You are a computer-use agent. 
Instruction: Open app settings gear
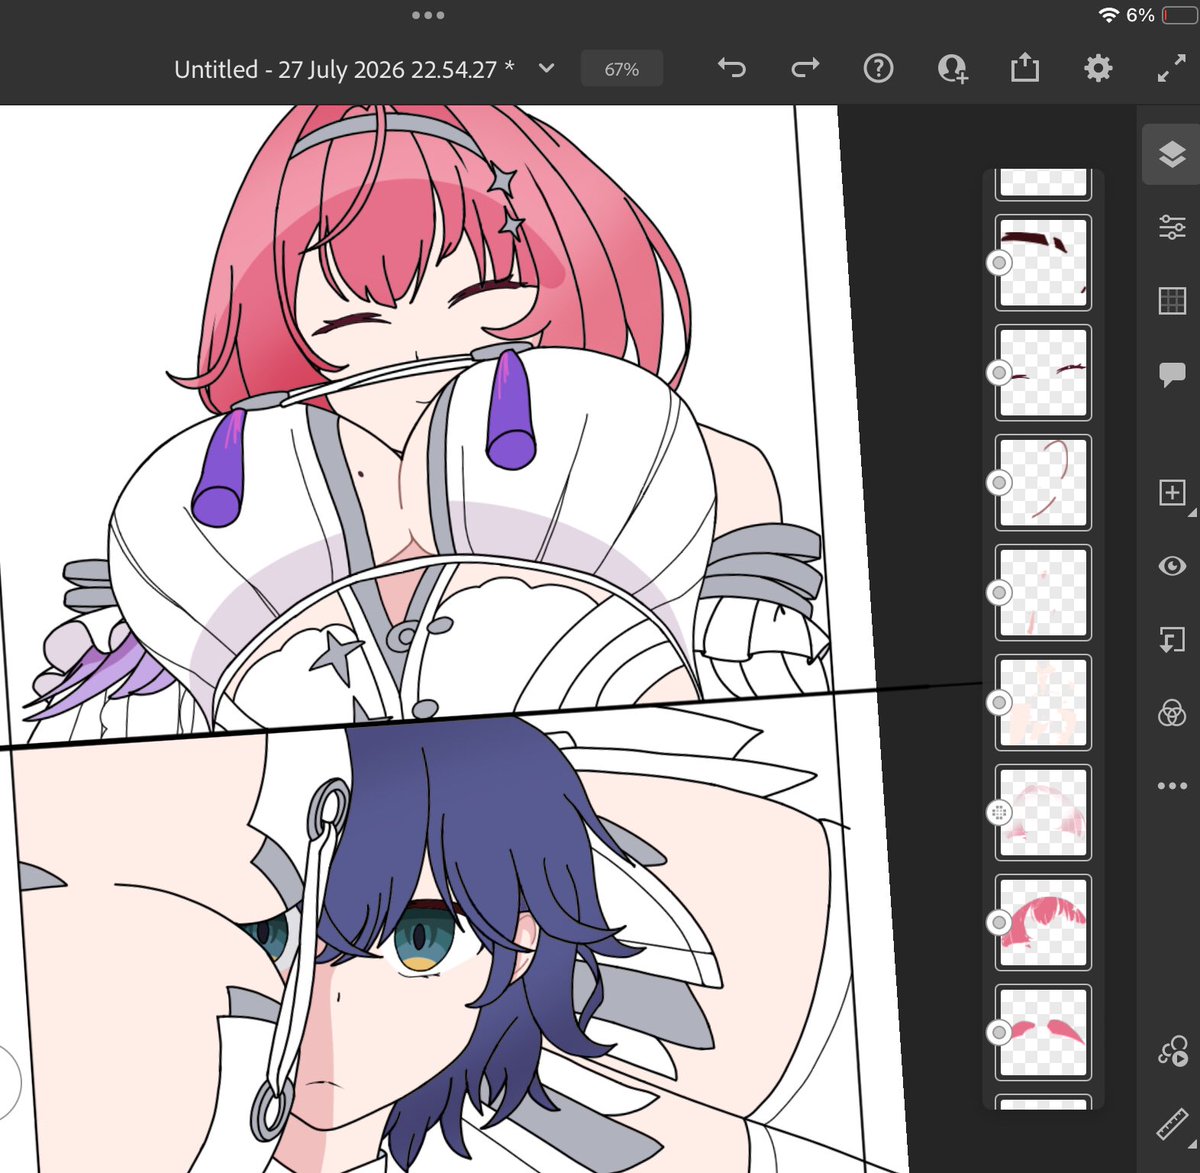[1098, 68]
